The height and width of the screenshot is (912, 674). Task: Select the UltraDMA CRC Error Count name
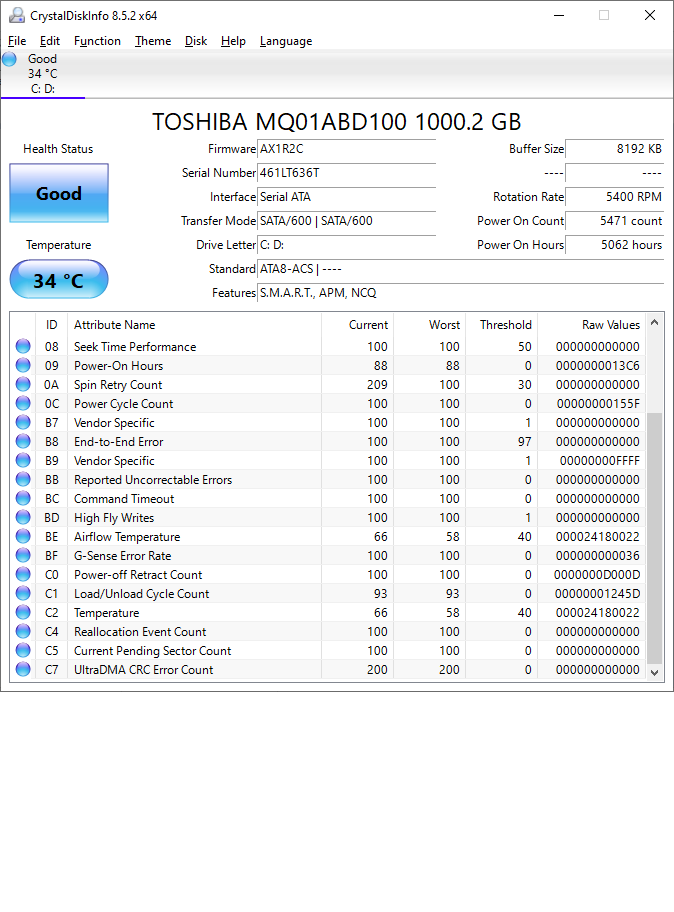tap(144, 669)
